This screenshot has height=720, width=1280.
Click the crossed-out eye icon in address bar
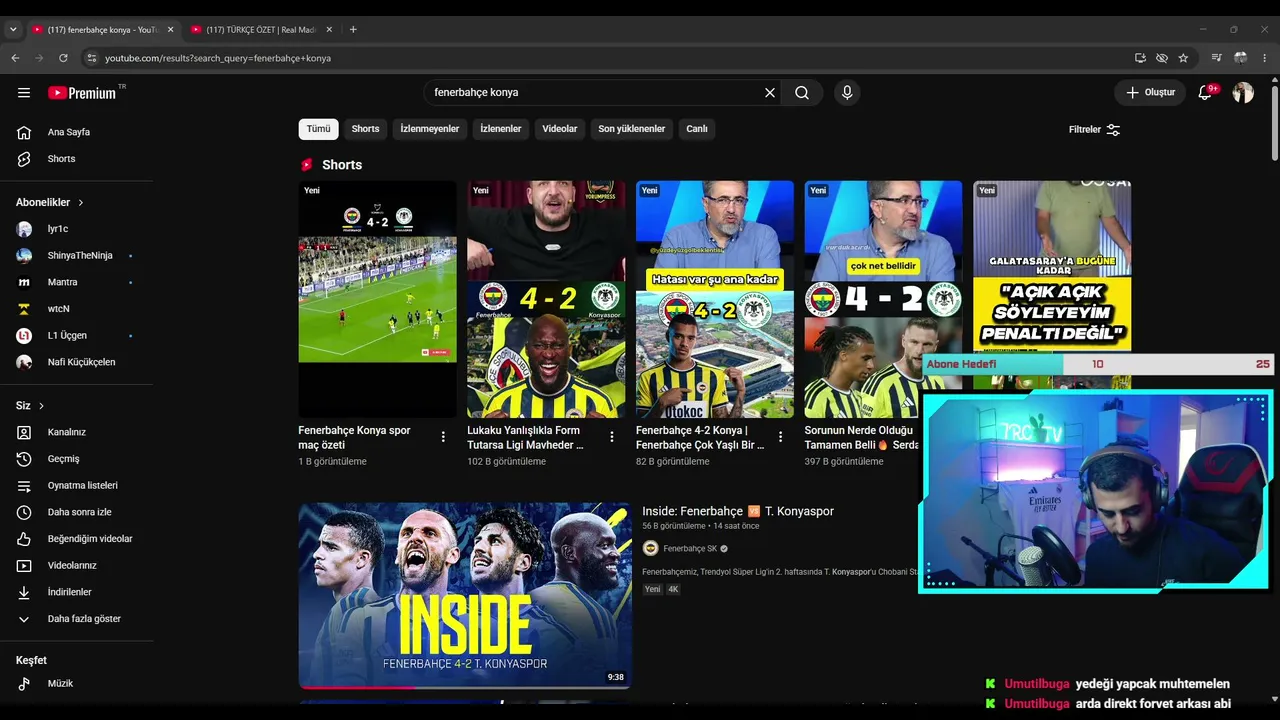click(x=1162, y=58)
